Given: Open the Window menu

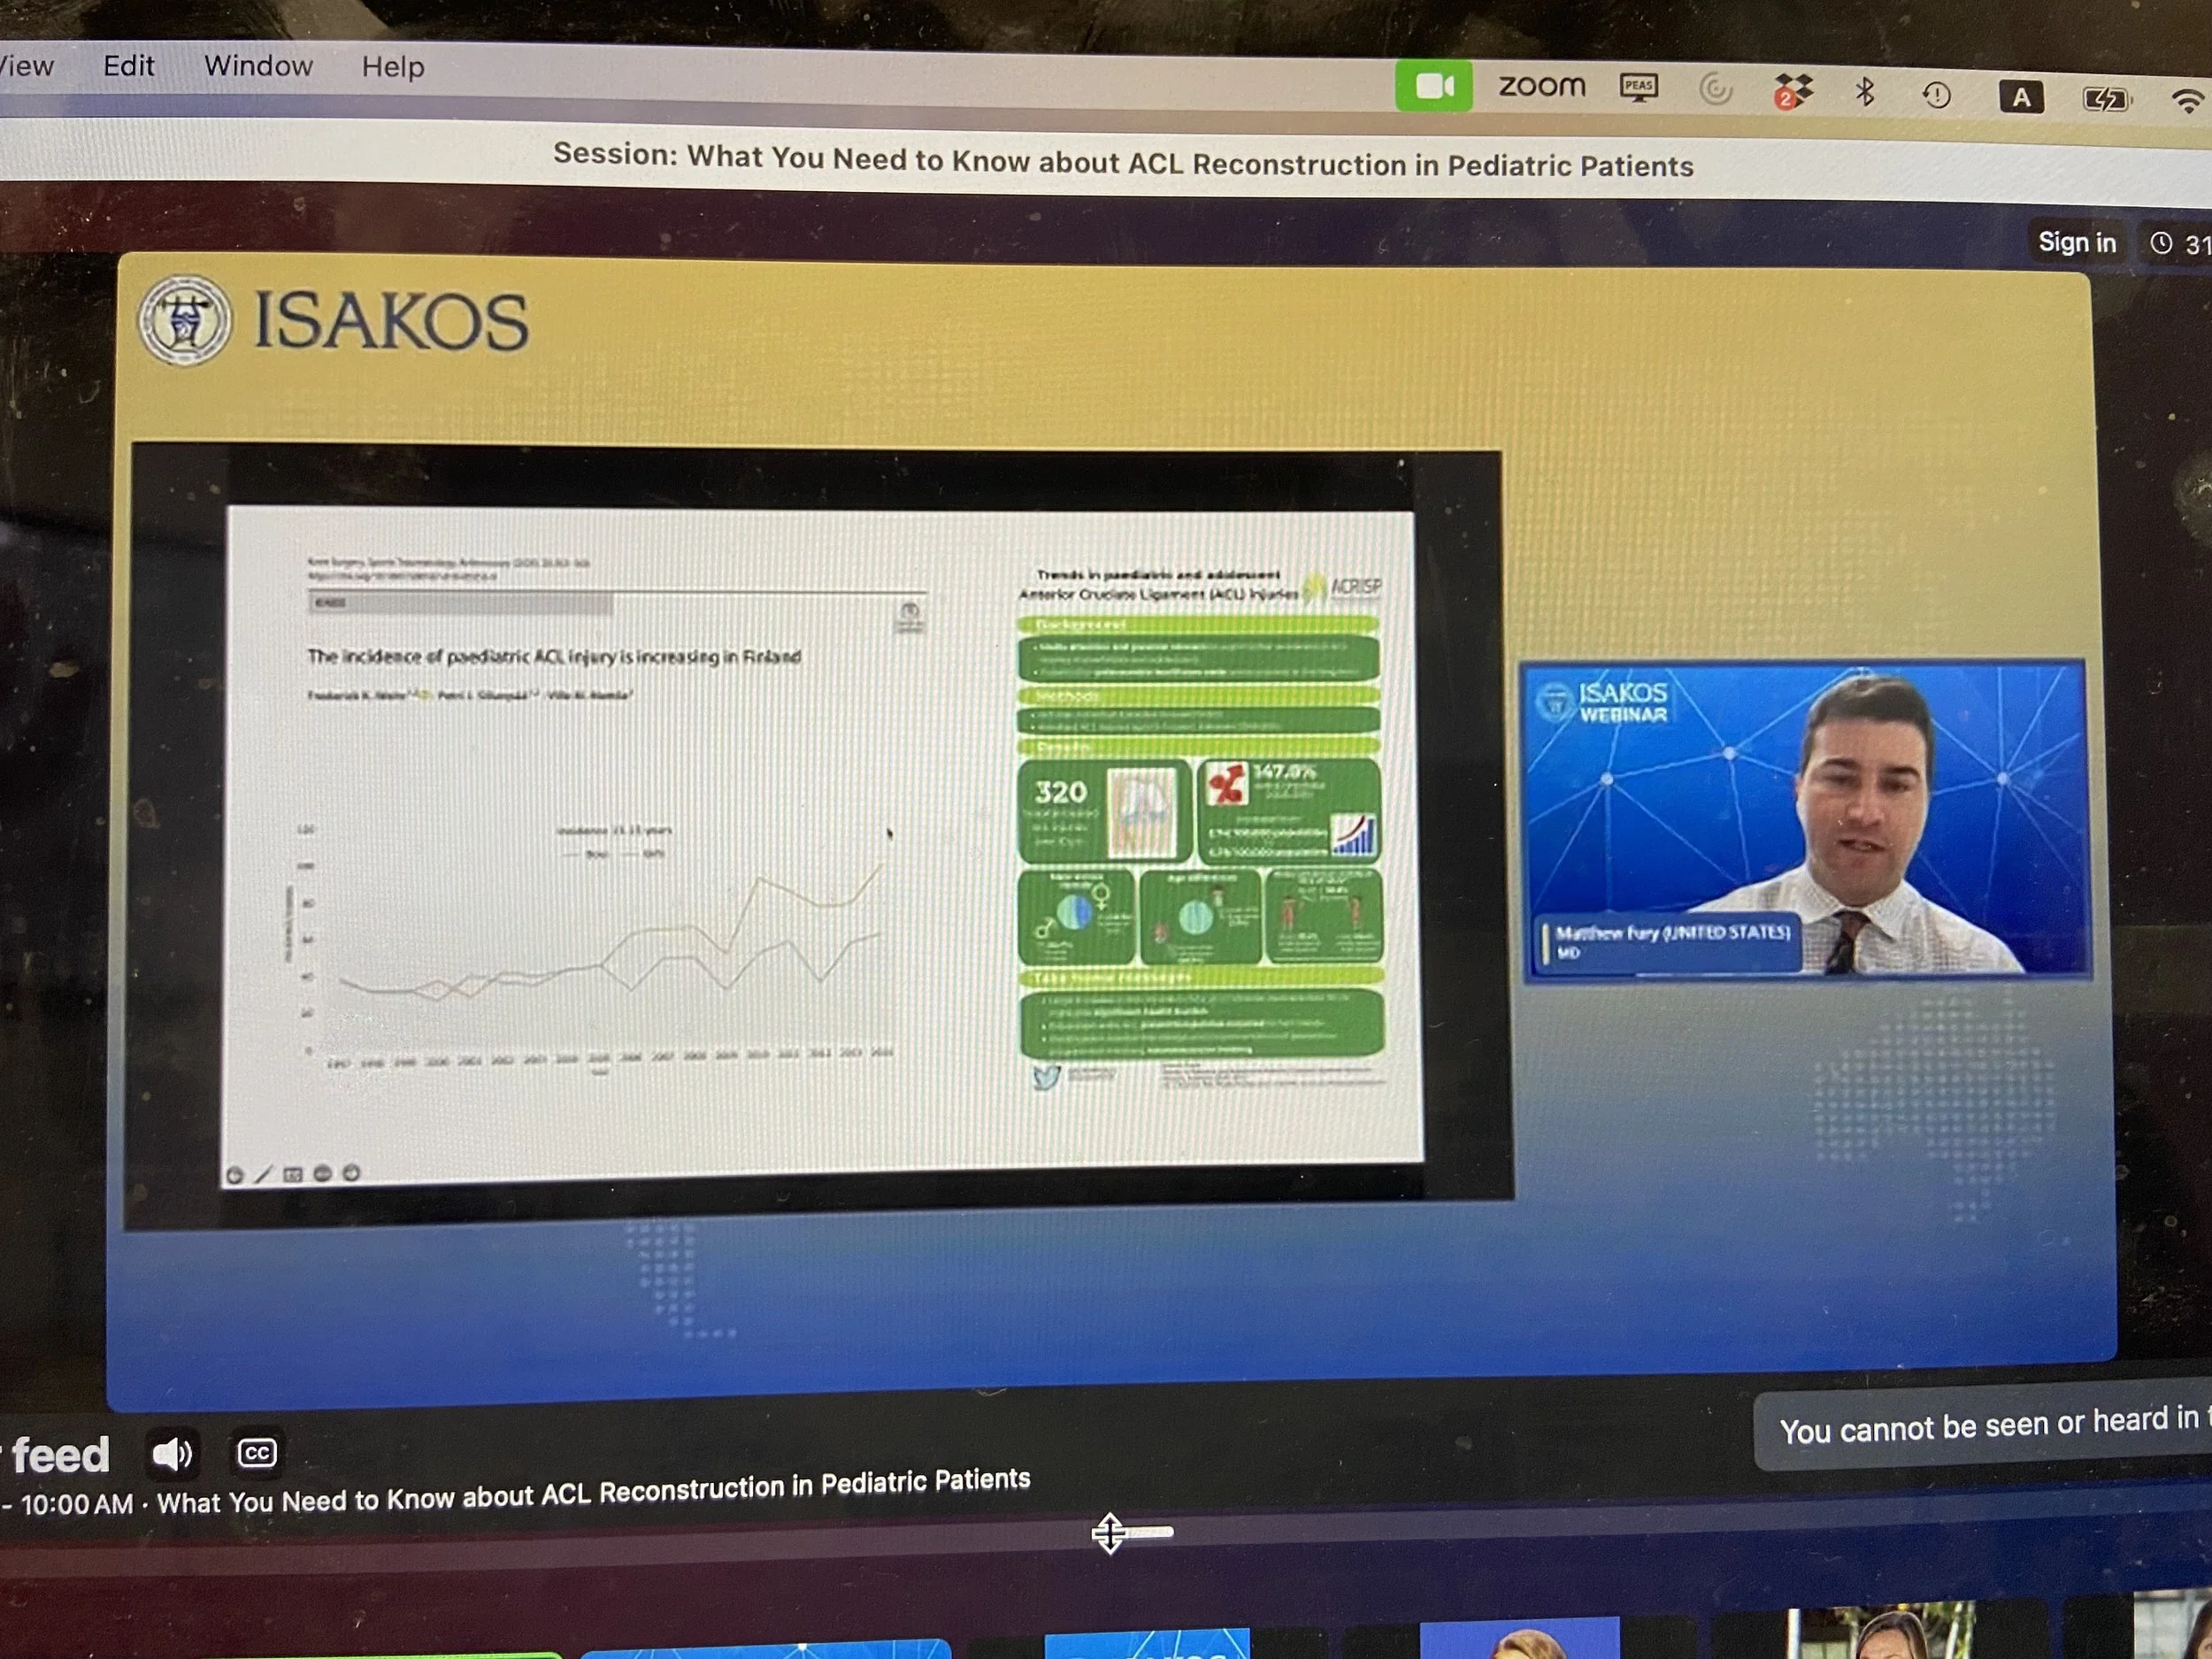Looking at the screenshot, I should pos(258,66).
